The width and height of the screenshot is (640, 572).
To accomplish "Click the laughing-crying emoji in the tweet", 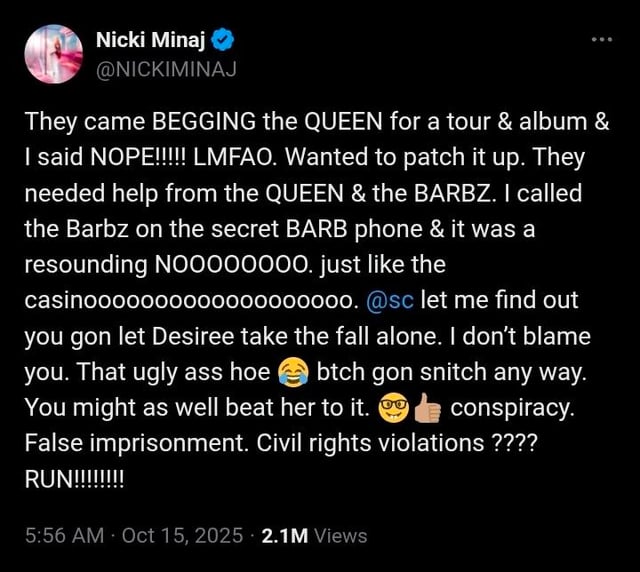I will [x=291, y=373].
